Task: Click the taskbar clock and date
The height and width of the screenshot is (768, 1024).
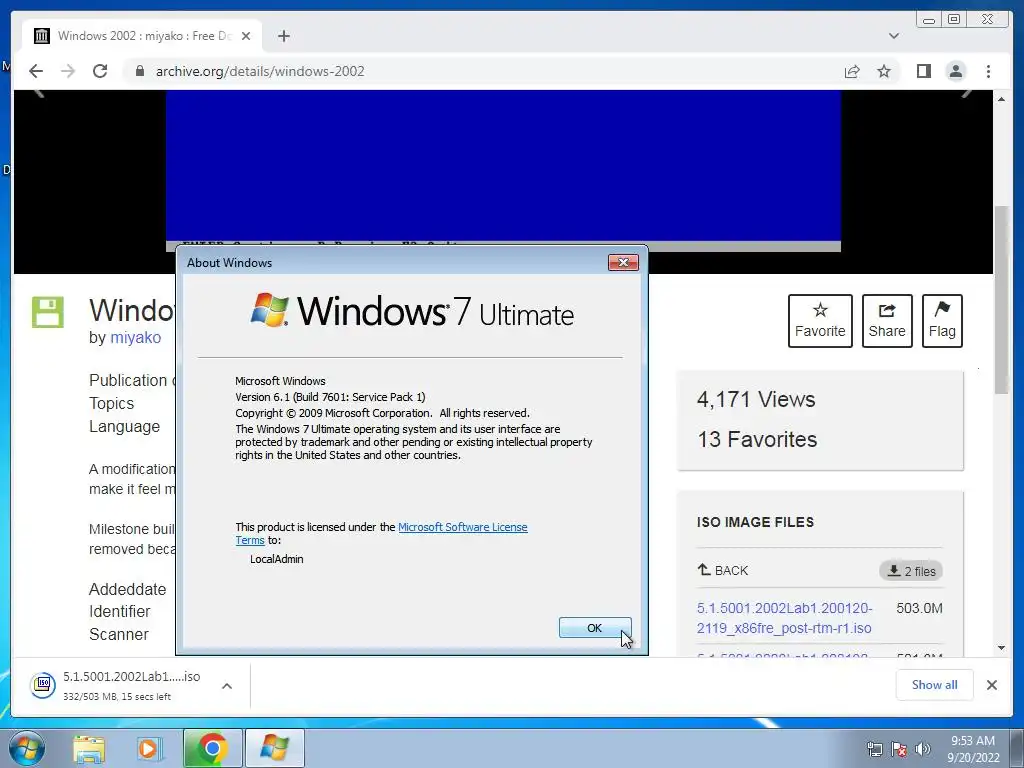Action: 973,749
